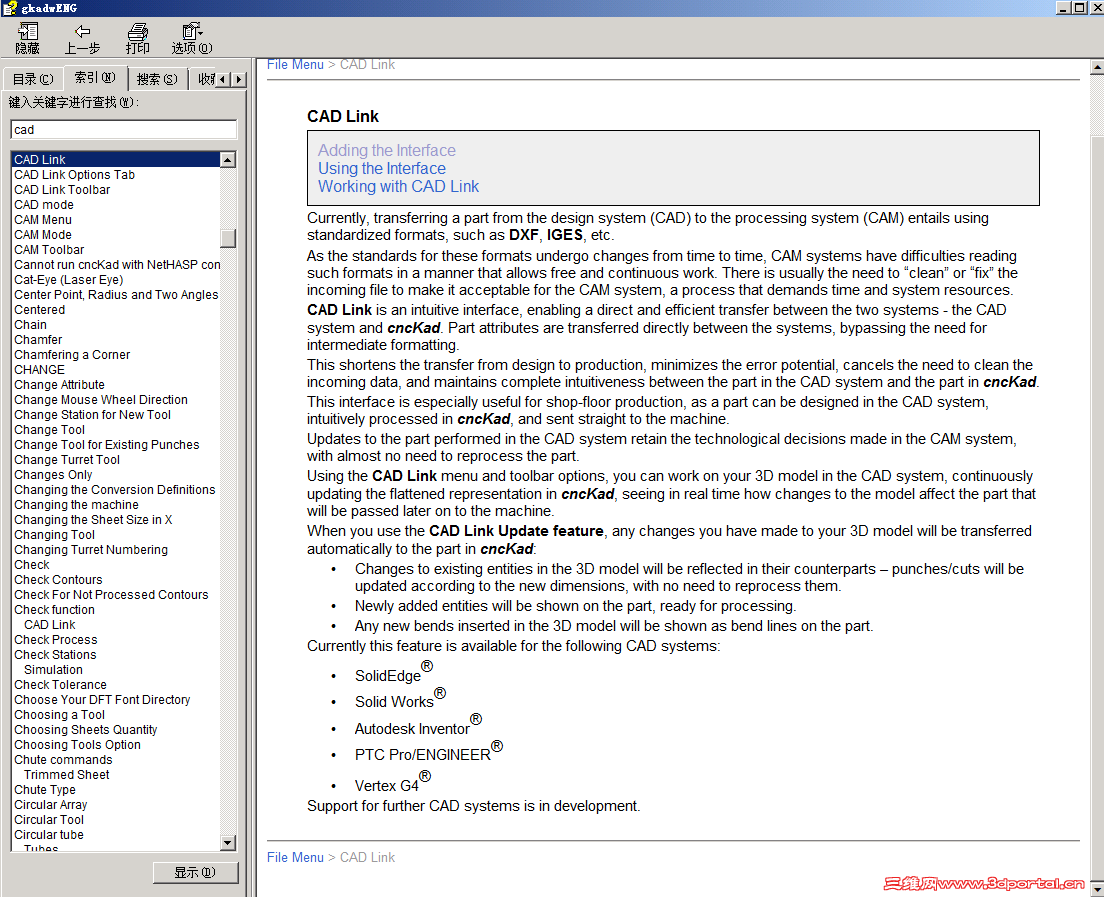Image resolution: width=1104 pixels, height=897 pixels.
Task: Select 'Check Process' index entry
Action: tap(56, 639)
